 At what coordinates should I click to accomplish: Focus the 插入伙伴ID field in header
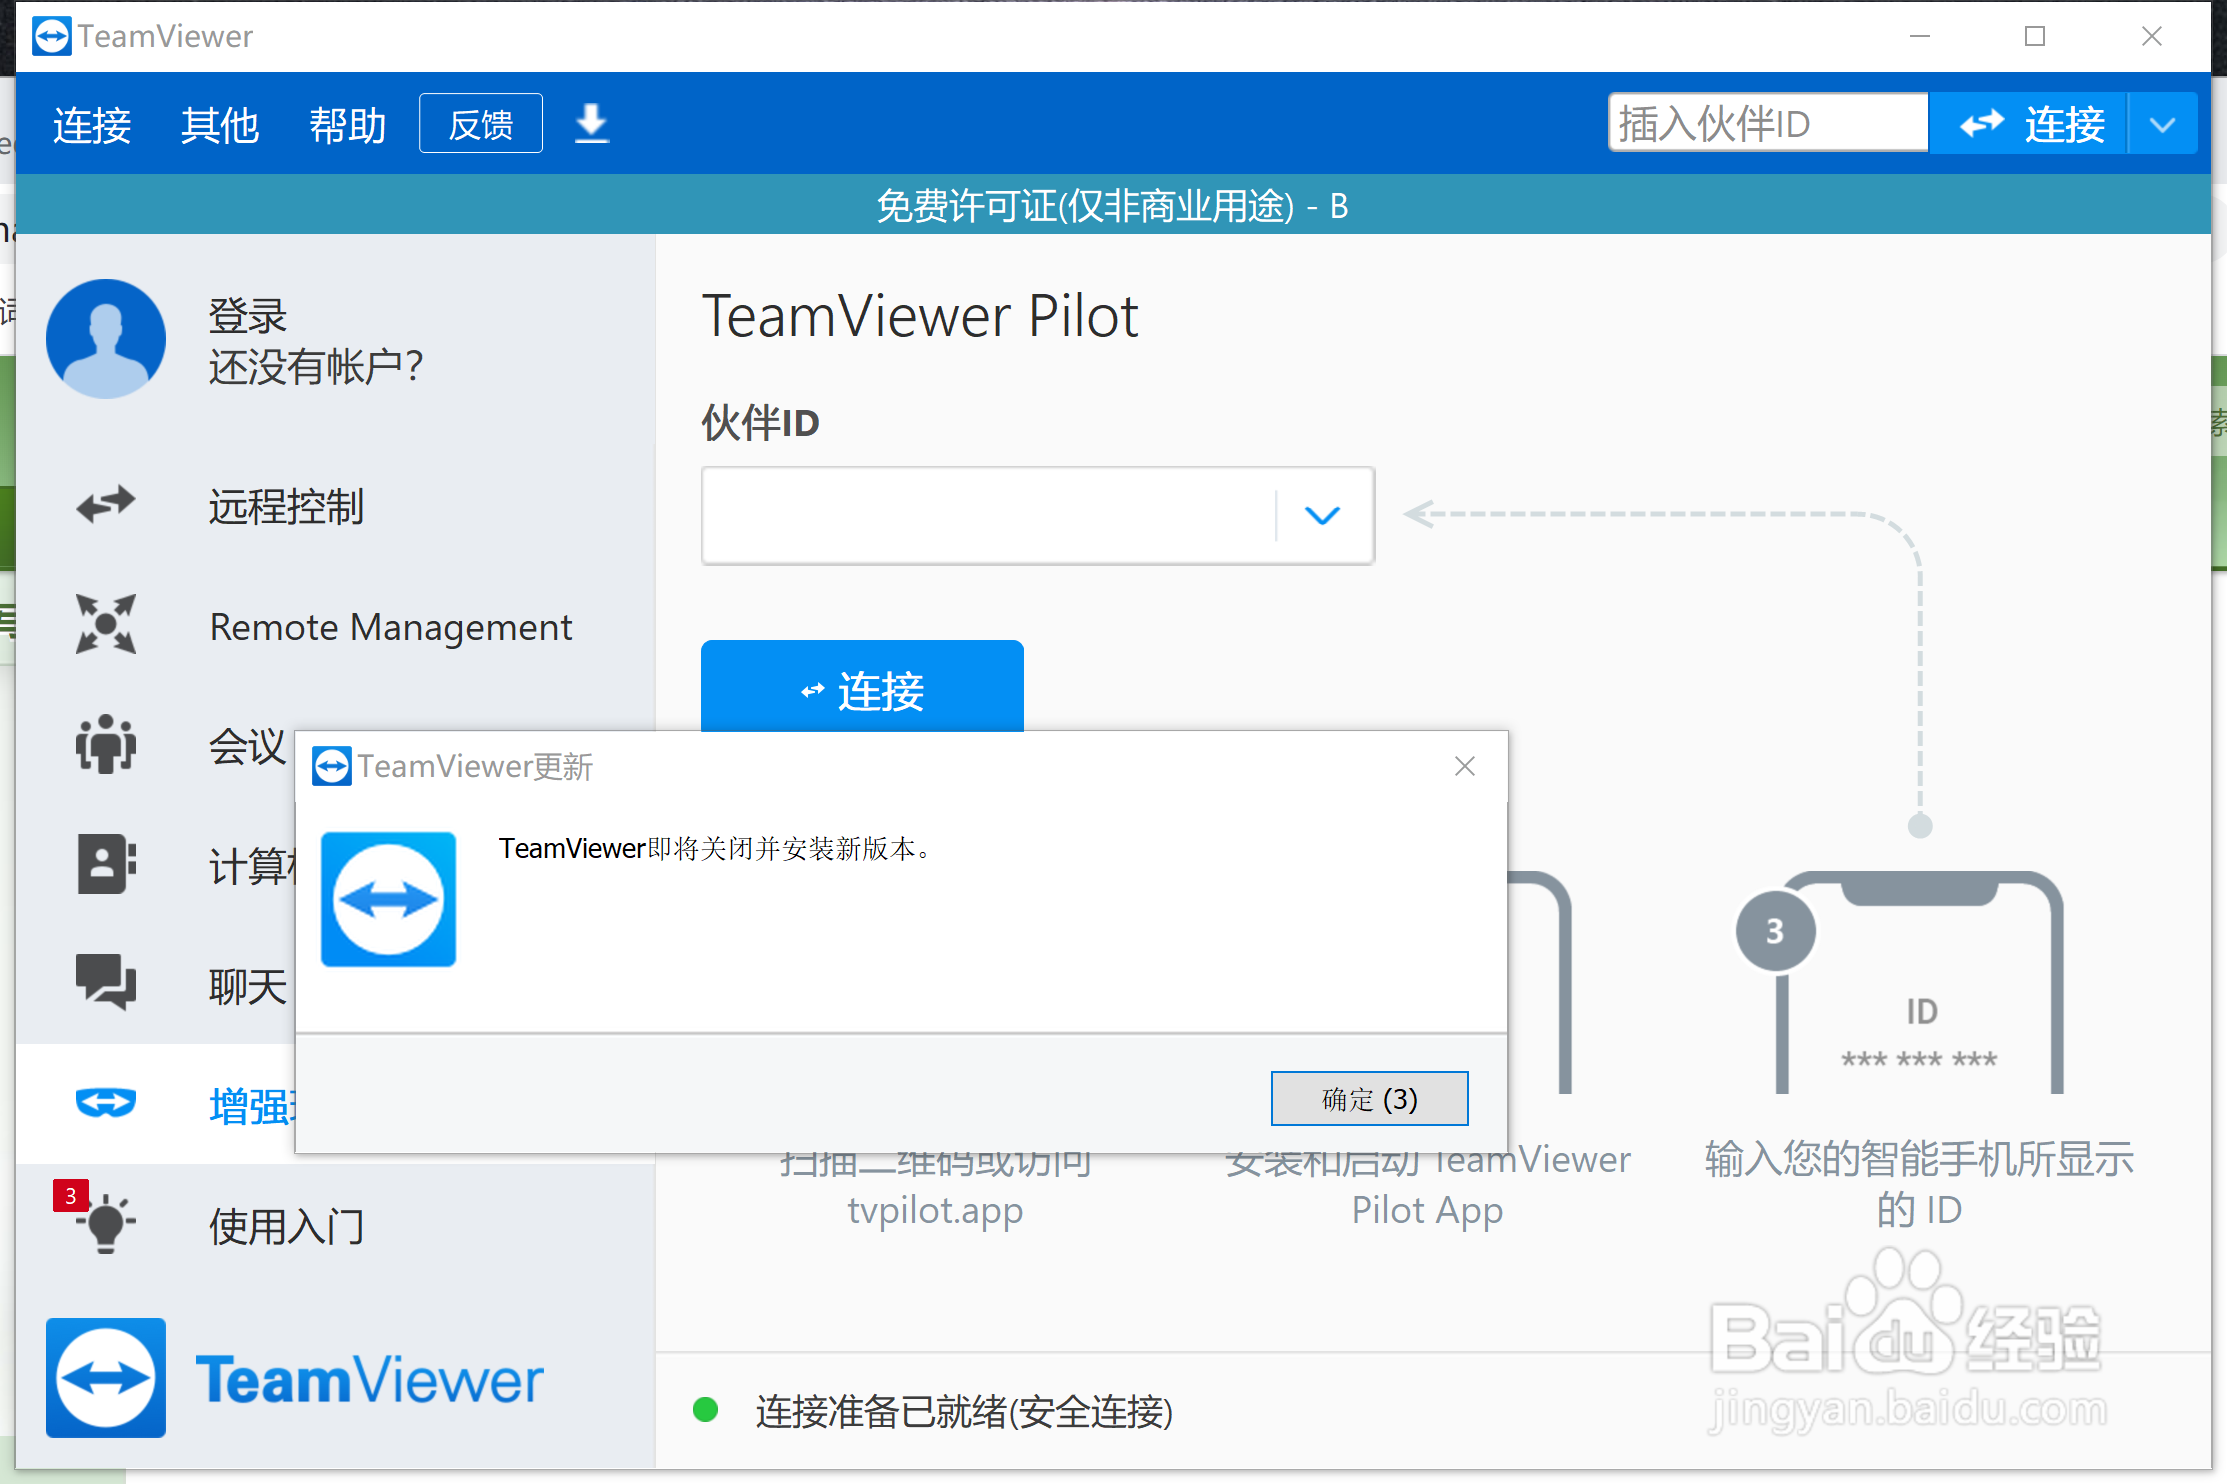[x=1768, y=123]
